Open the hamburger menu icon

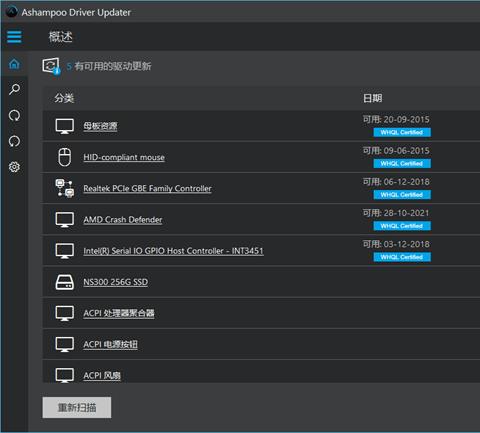[14, 36]
